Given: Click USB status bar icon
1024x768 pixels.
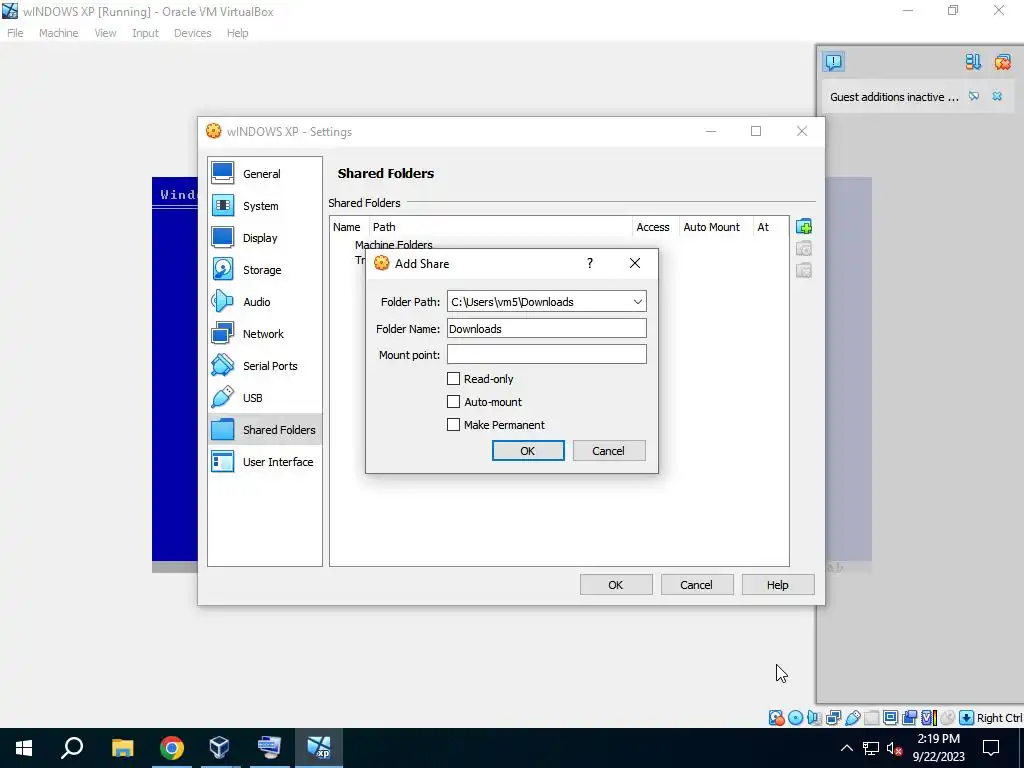Looking at the screenshot, I should [853, 718].
